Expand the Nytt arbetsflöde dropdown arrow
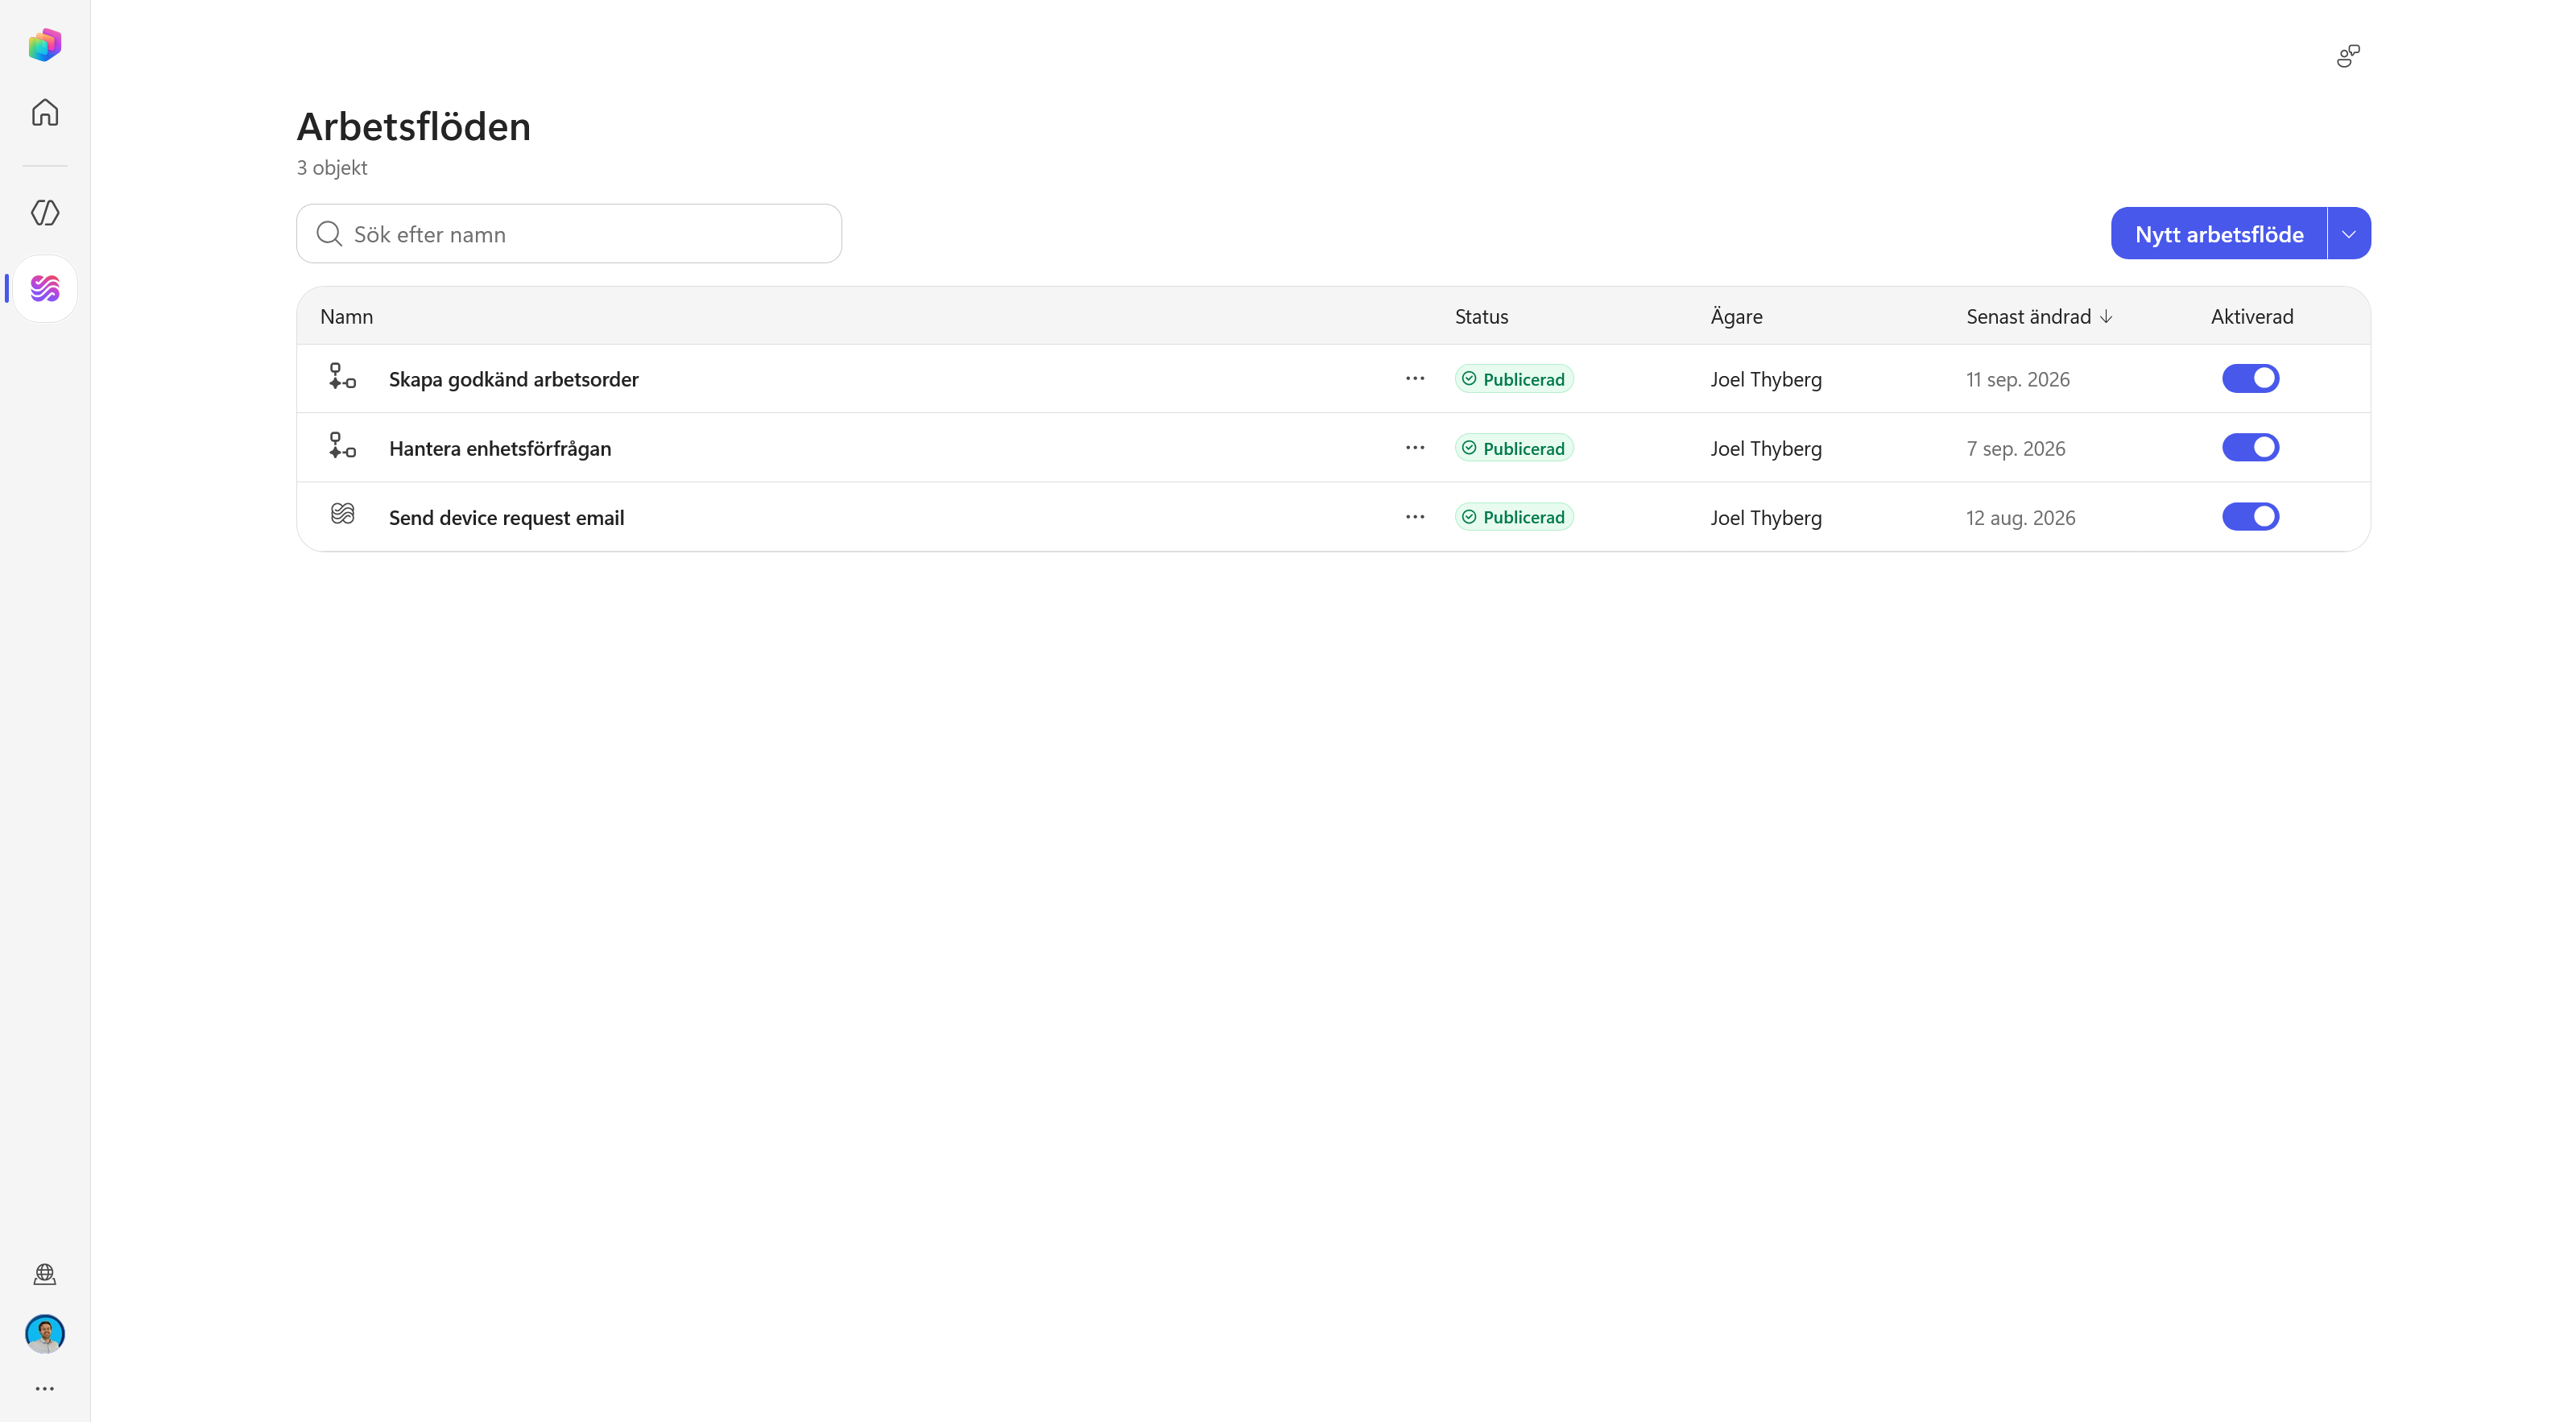This screenshot has height=1422, width=2576. click(2349, 234)
